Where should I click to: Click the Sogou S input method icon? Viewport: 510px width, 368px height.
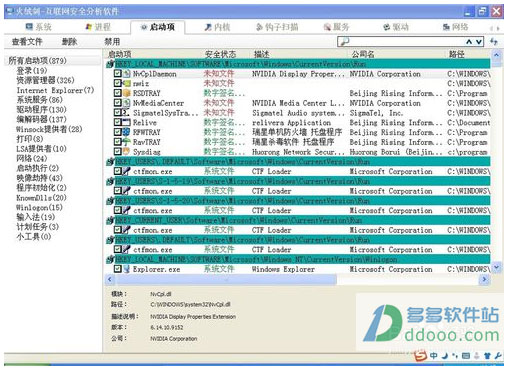pyautogui.click(x=421, y=356)
